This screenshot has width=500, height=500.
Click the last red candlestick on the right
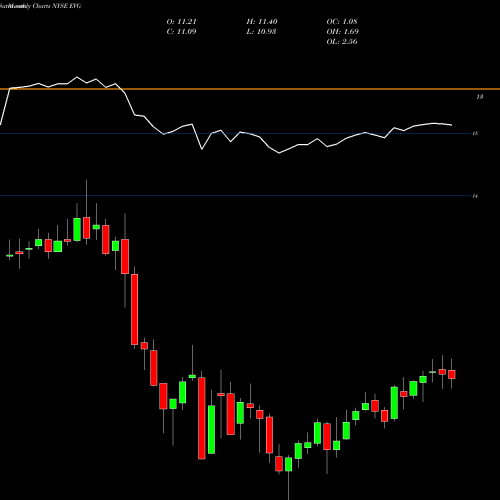[x=452, y=374]
